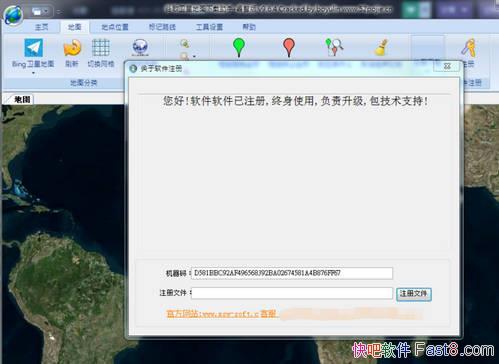The width and height of the screenshot is (499, 364).
Task: Toggle the 切换网格 grid icon
Action: [x=101, y=48]
